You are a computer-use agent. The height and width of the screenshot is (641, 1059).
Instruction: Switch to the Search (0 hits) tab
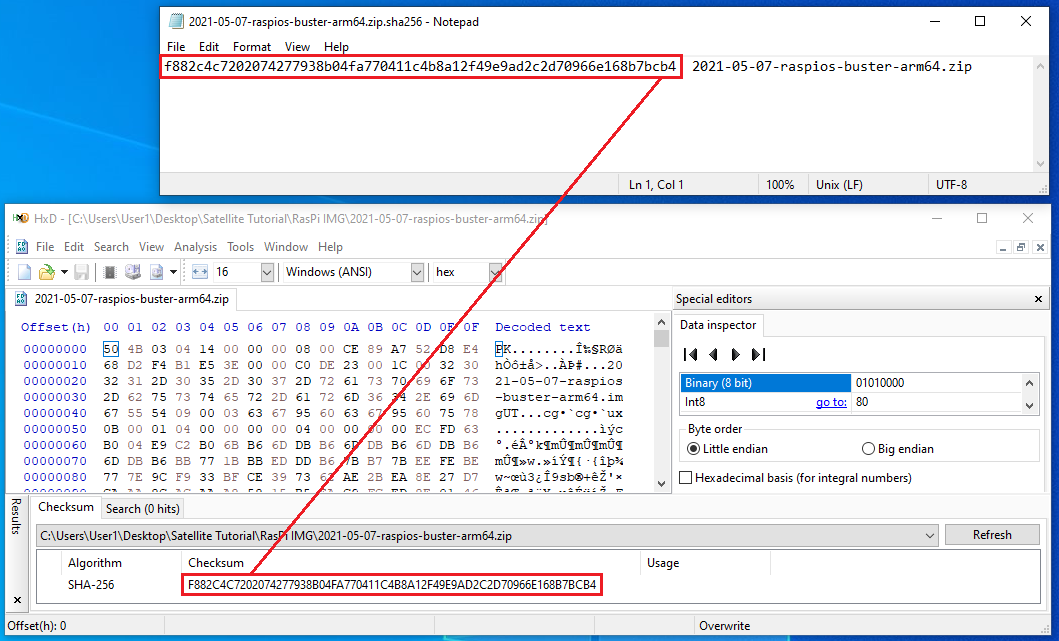(x=143, y=508)
